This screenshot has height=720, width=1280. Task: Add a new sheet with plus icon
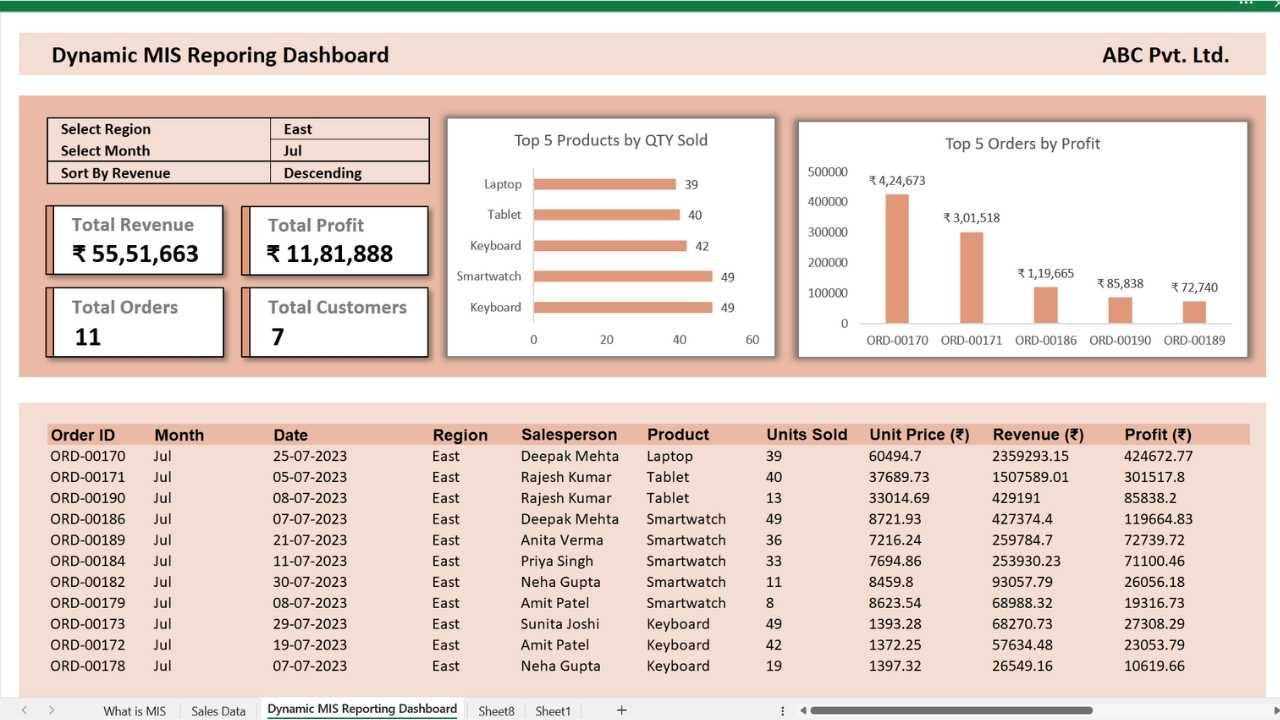(621, 710)
